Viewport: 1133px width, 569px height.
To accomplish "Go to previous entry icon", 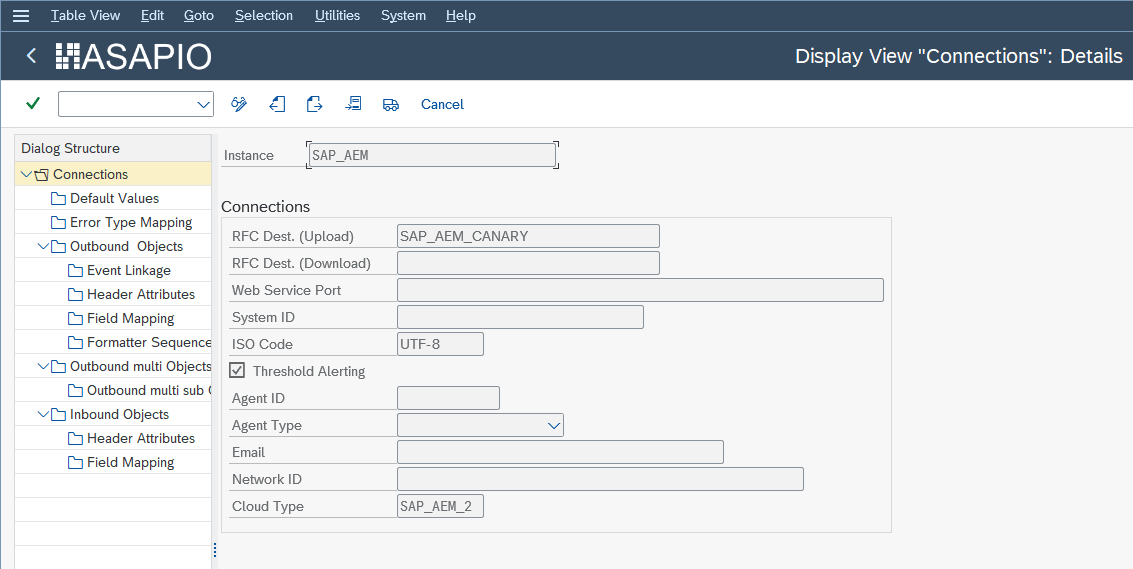I will pyautogui.click(x=277, y=104).
